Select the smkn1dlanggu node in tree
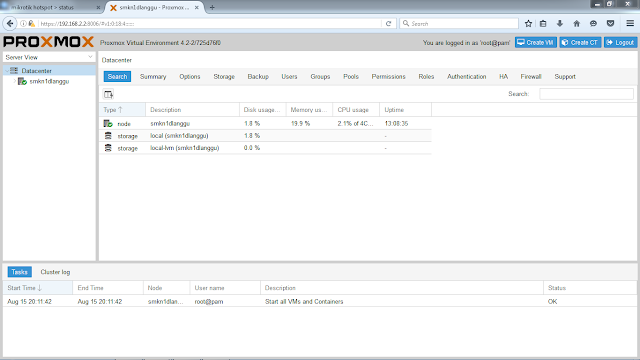This screenshot has height=360, width=640. (x=49, y=81)
